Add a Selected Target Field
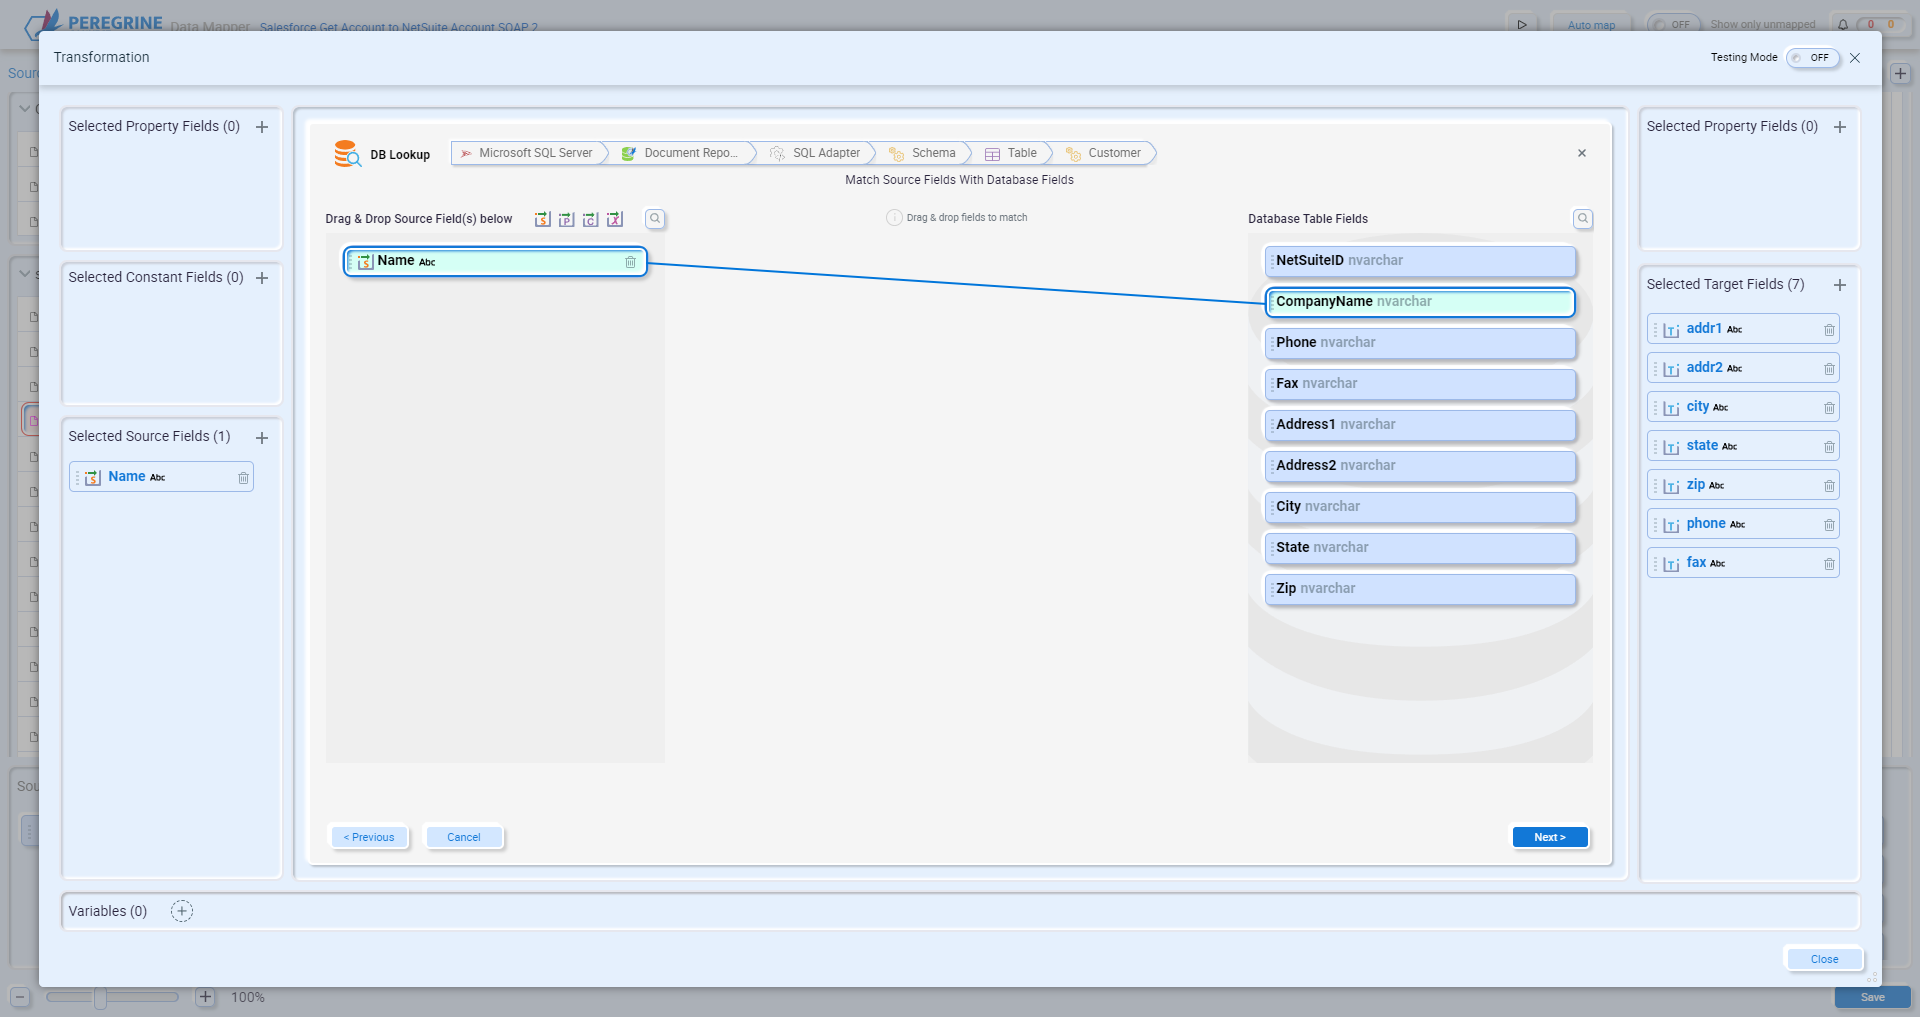Screen dimensions: 1920x1017 (1840, 285)
